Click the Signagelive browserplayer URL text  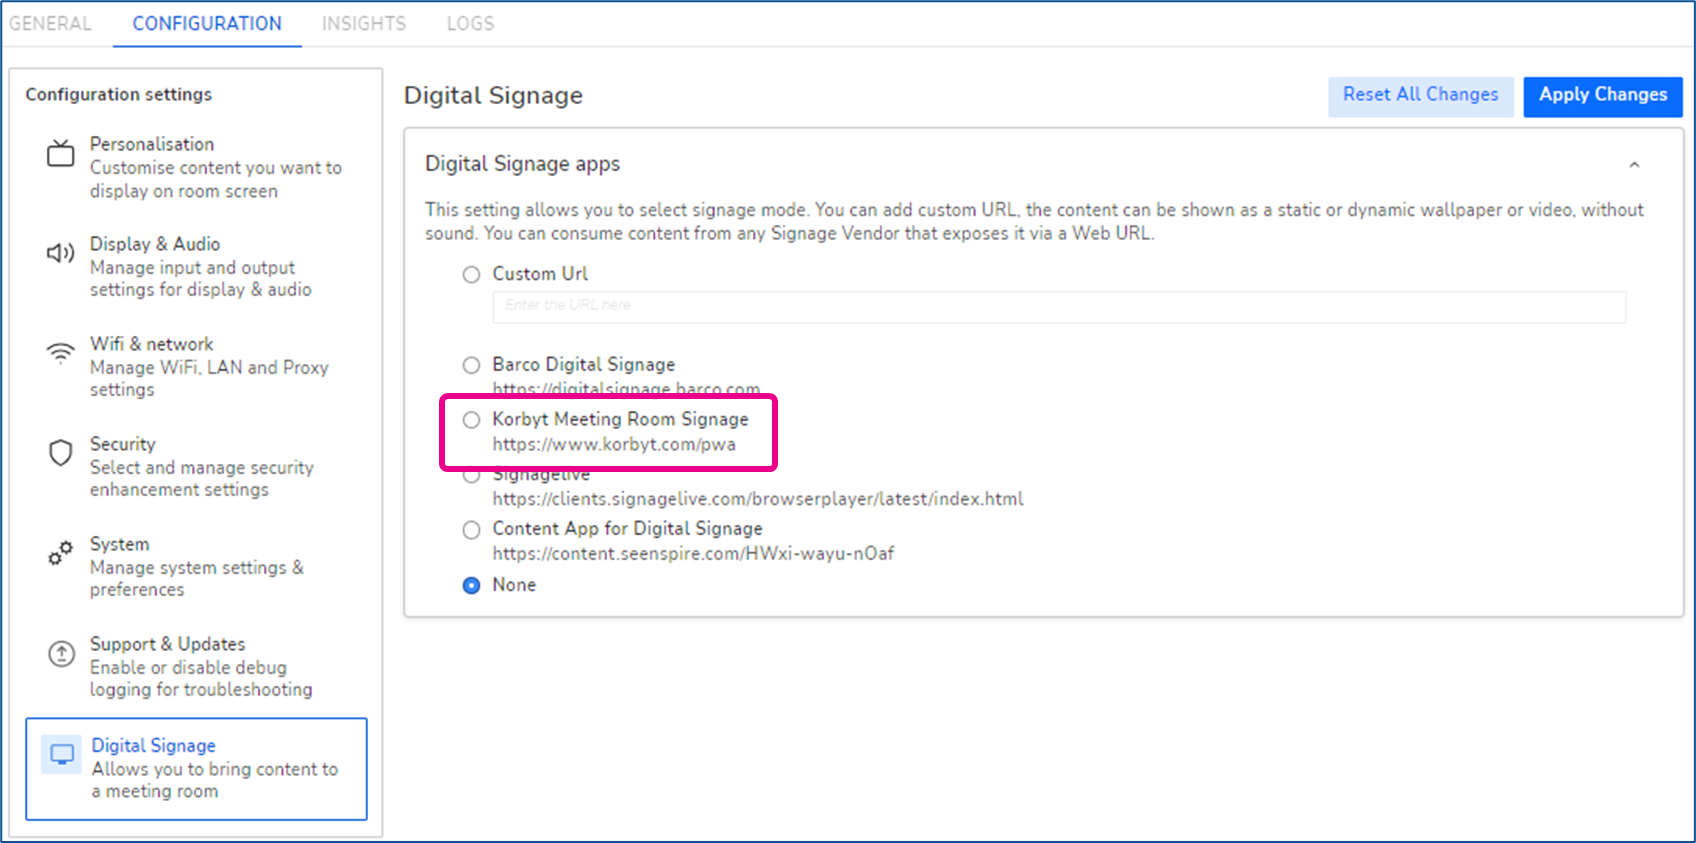(x=758, y=499)
